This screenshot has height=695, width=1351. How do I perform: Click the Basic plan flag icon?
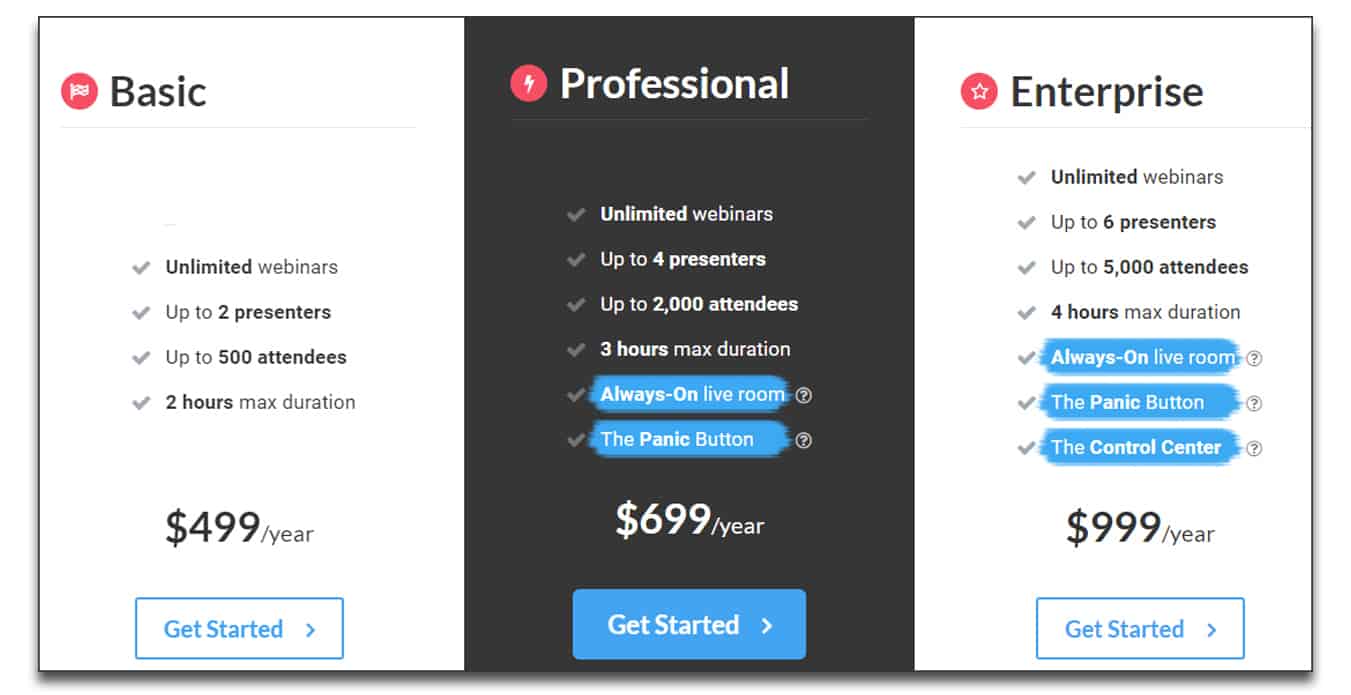click(x=80, y=92)
